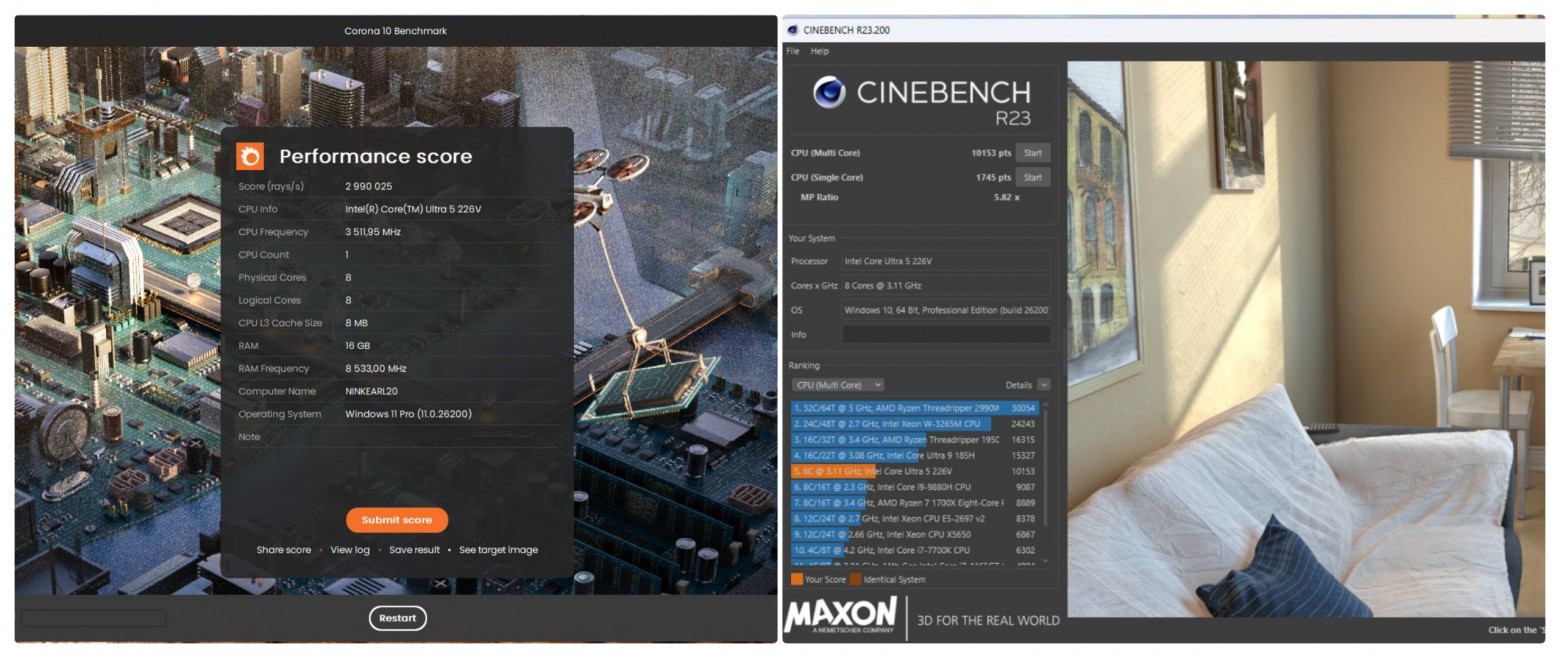The image size is (1560, 658).
Task: Select the Intel Xeon W-3265M ranking row
Action: click(x=915, y=424)
